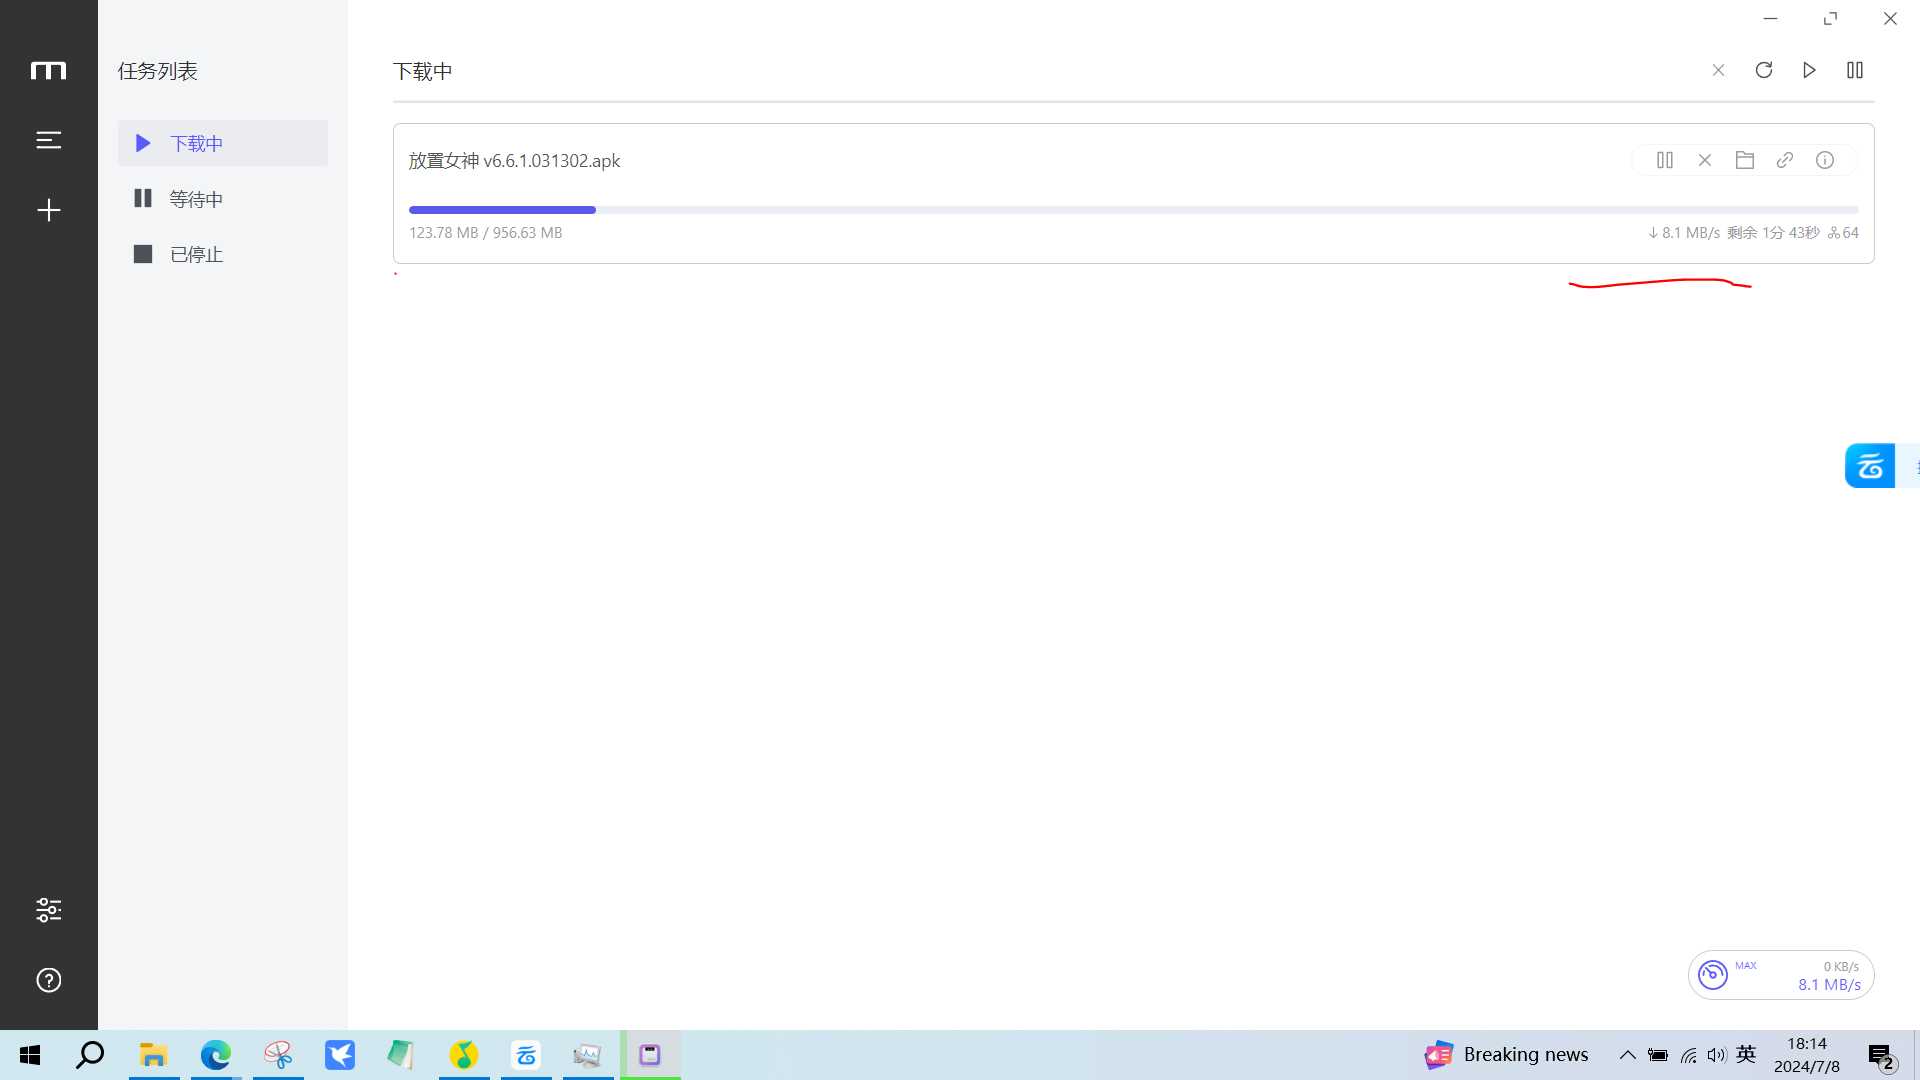Switch input method 英
The width and height of the screenshot is (1920, 1080).
click(x=1746, y=1054)
